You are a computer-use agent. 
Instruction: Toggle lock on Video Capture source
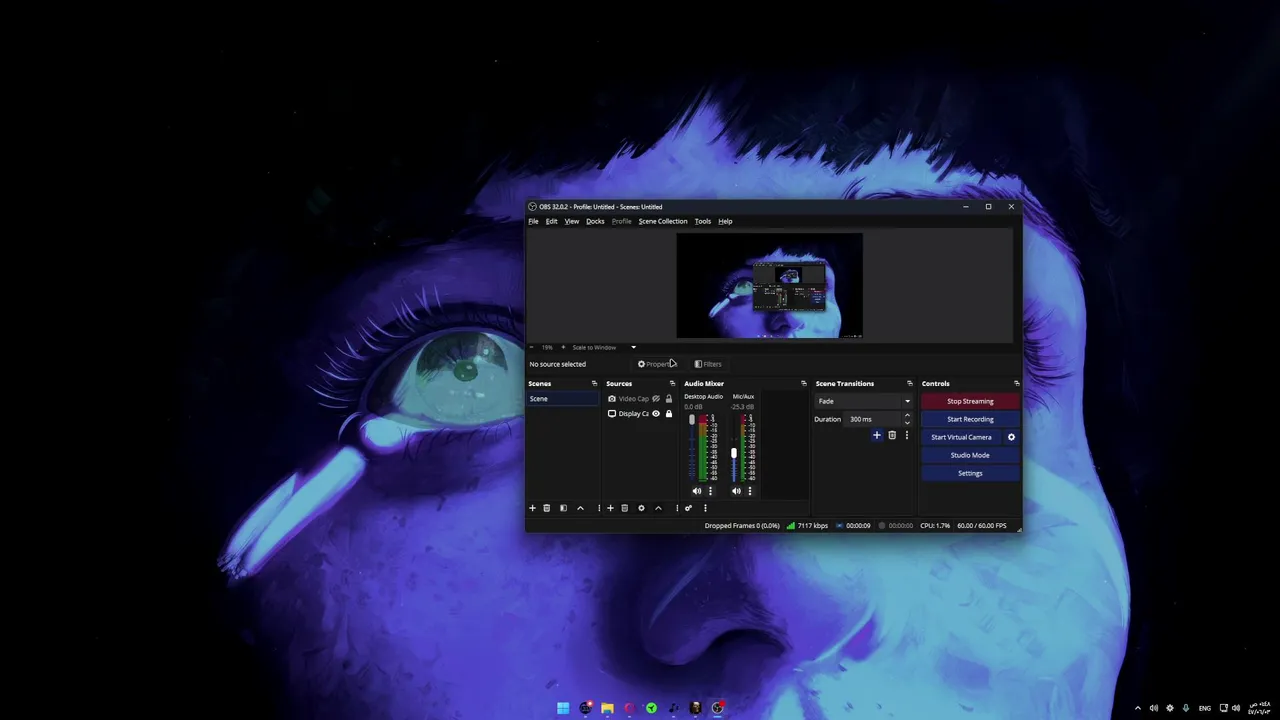click(669, 399)
